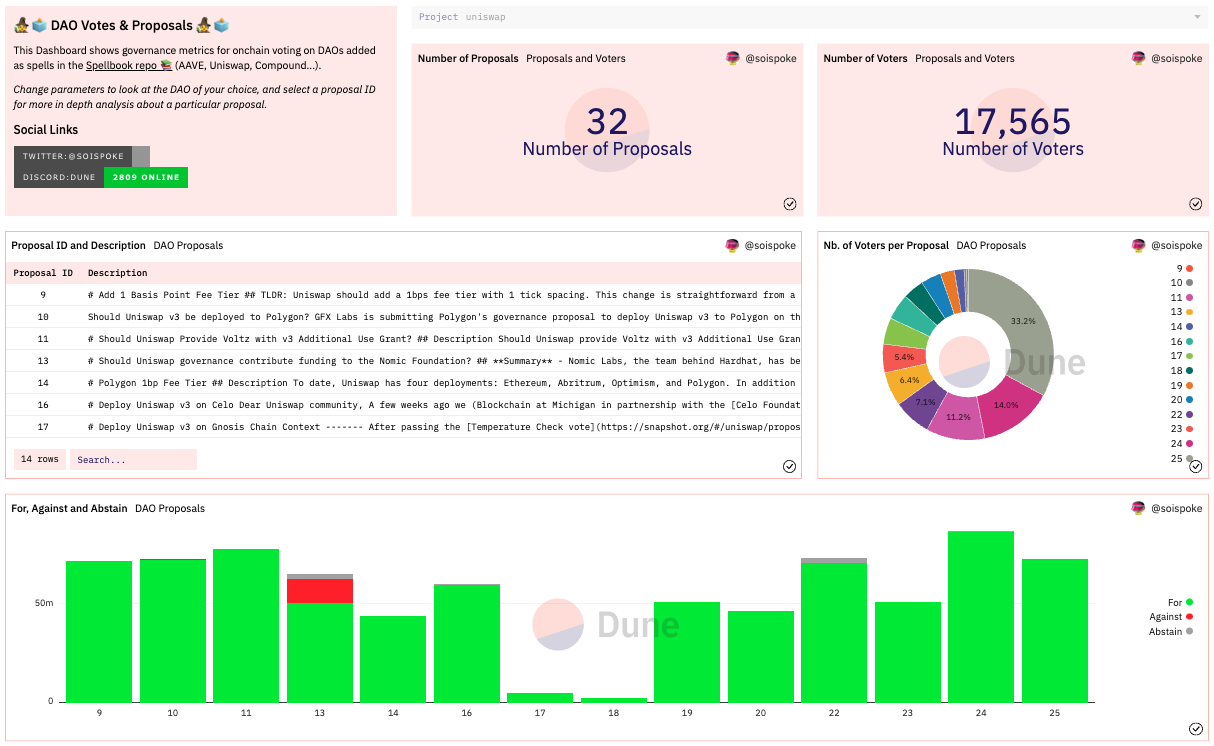Click soispoke avatar in bar chart panel
The image size is (1214, 746).
[x=1139, y=508]
